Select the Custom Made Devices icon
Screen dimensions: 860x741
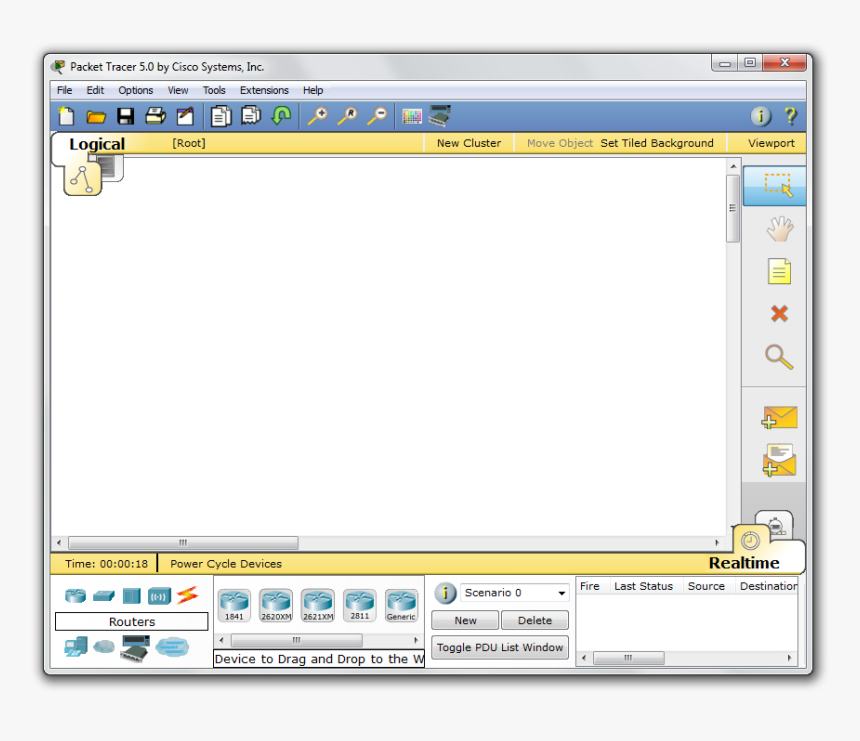point(135,648)
